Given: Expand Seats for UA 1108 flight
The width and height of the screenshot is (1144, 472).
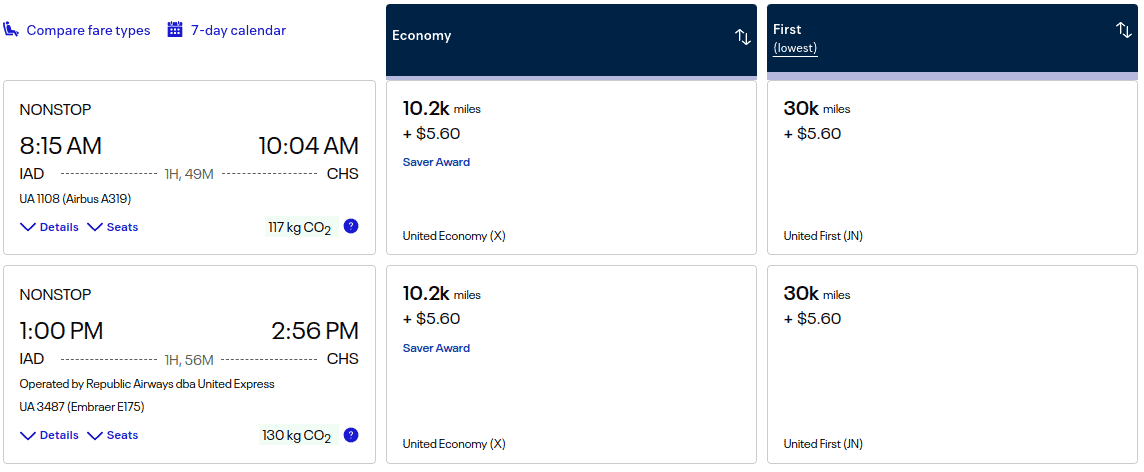Looking at the screenshot, I should (x=113, y=227).
